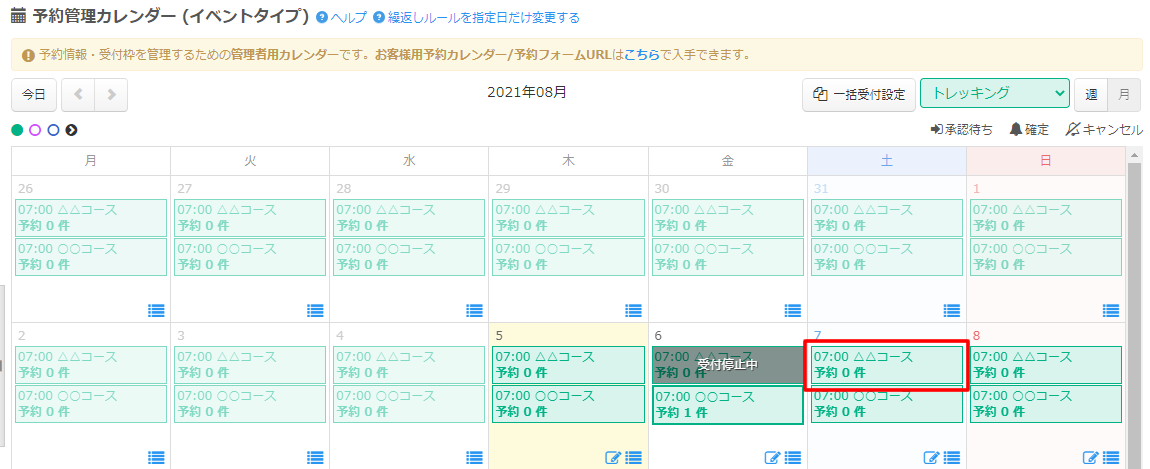The height and width of the screenshot is (469, 1150).
Task: Open the こちら link in the notice banner
Action: coord(641,55)
